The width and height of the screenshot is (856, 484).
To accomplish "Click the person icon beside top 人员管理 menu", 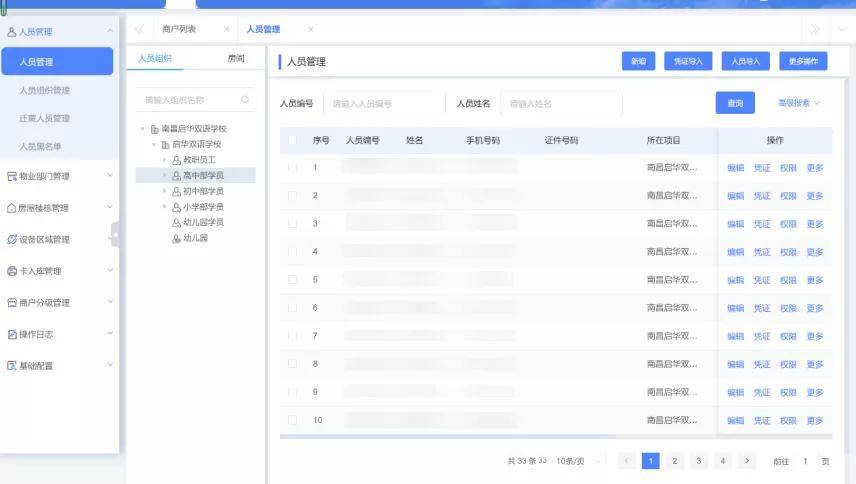I will (x=11, y=32).
